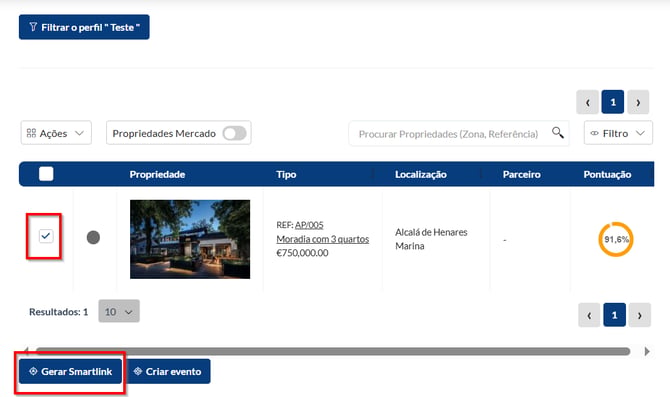Select page 1 in top pagination
670x397 pixels.
[x=613, y=102]
